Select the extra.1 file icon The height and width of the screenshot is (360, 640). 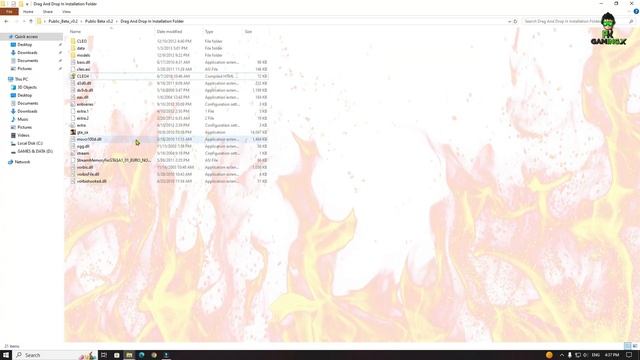73,111
